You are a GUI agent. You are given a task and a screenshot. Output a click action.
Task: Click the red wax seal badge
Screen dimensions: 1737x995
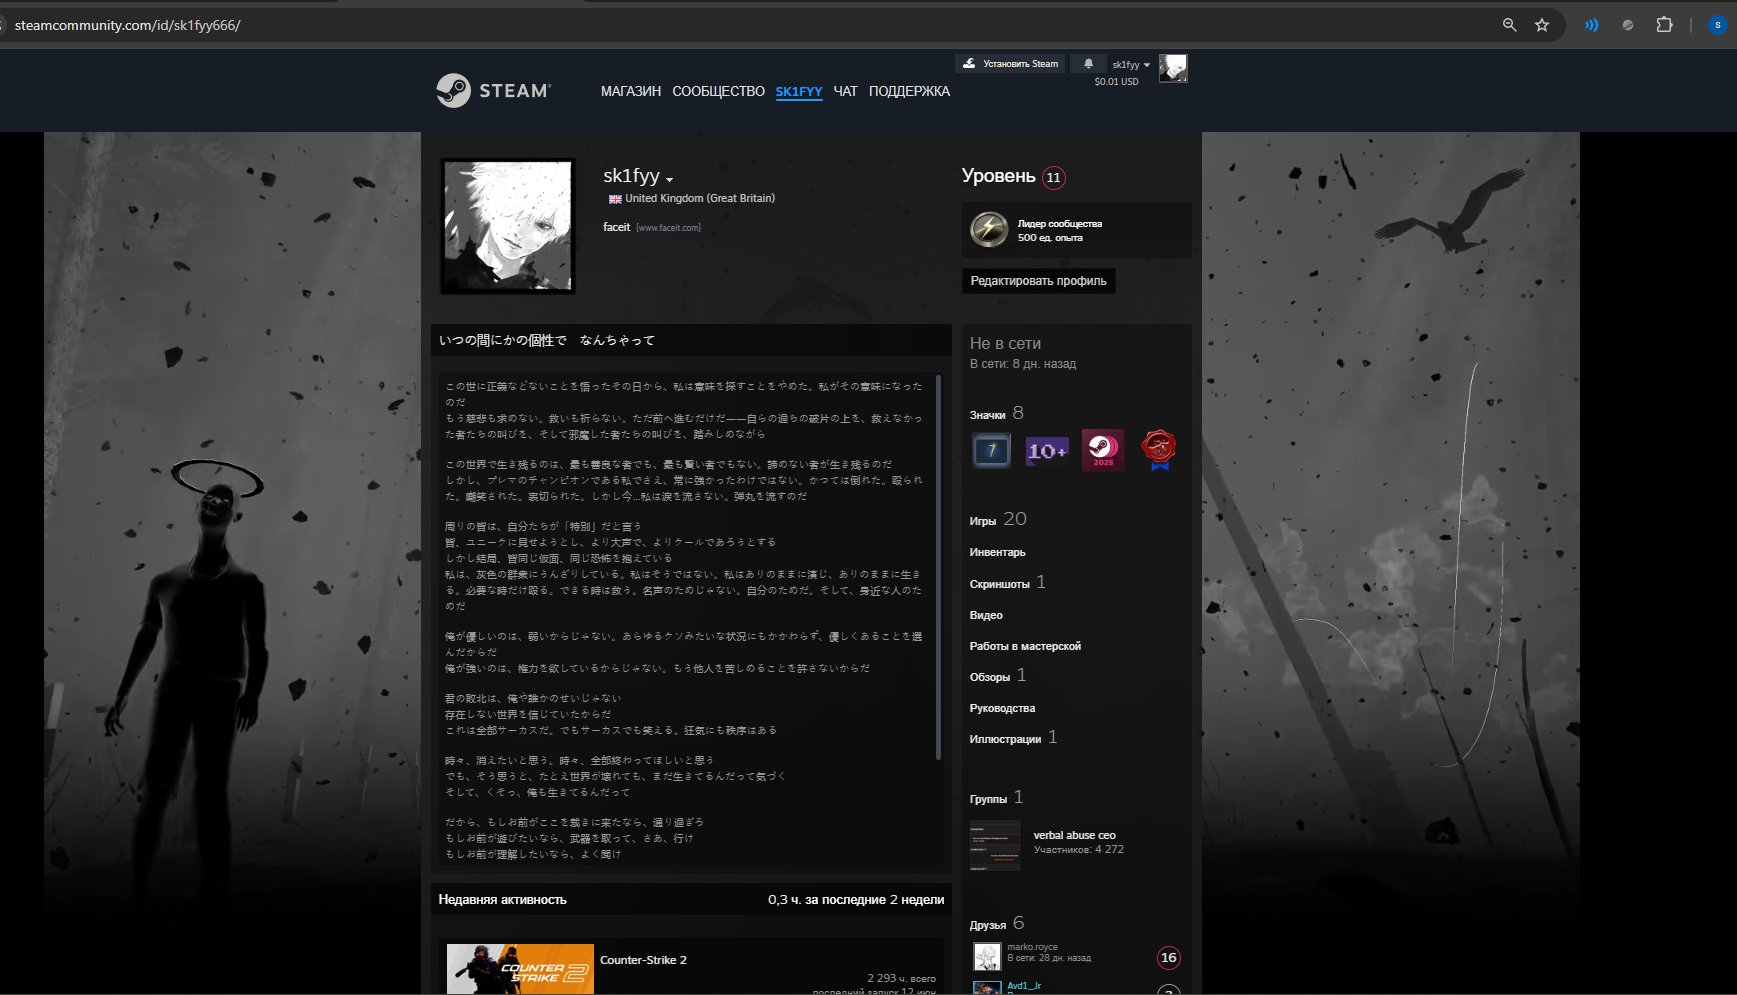1159,450
